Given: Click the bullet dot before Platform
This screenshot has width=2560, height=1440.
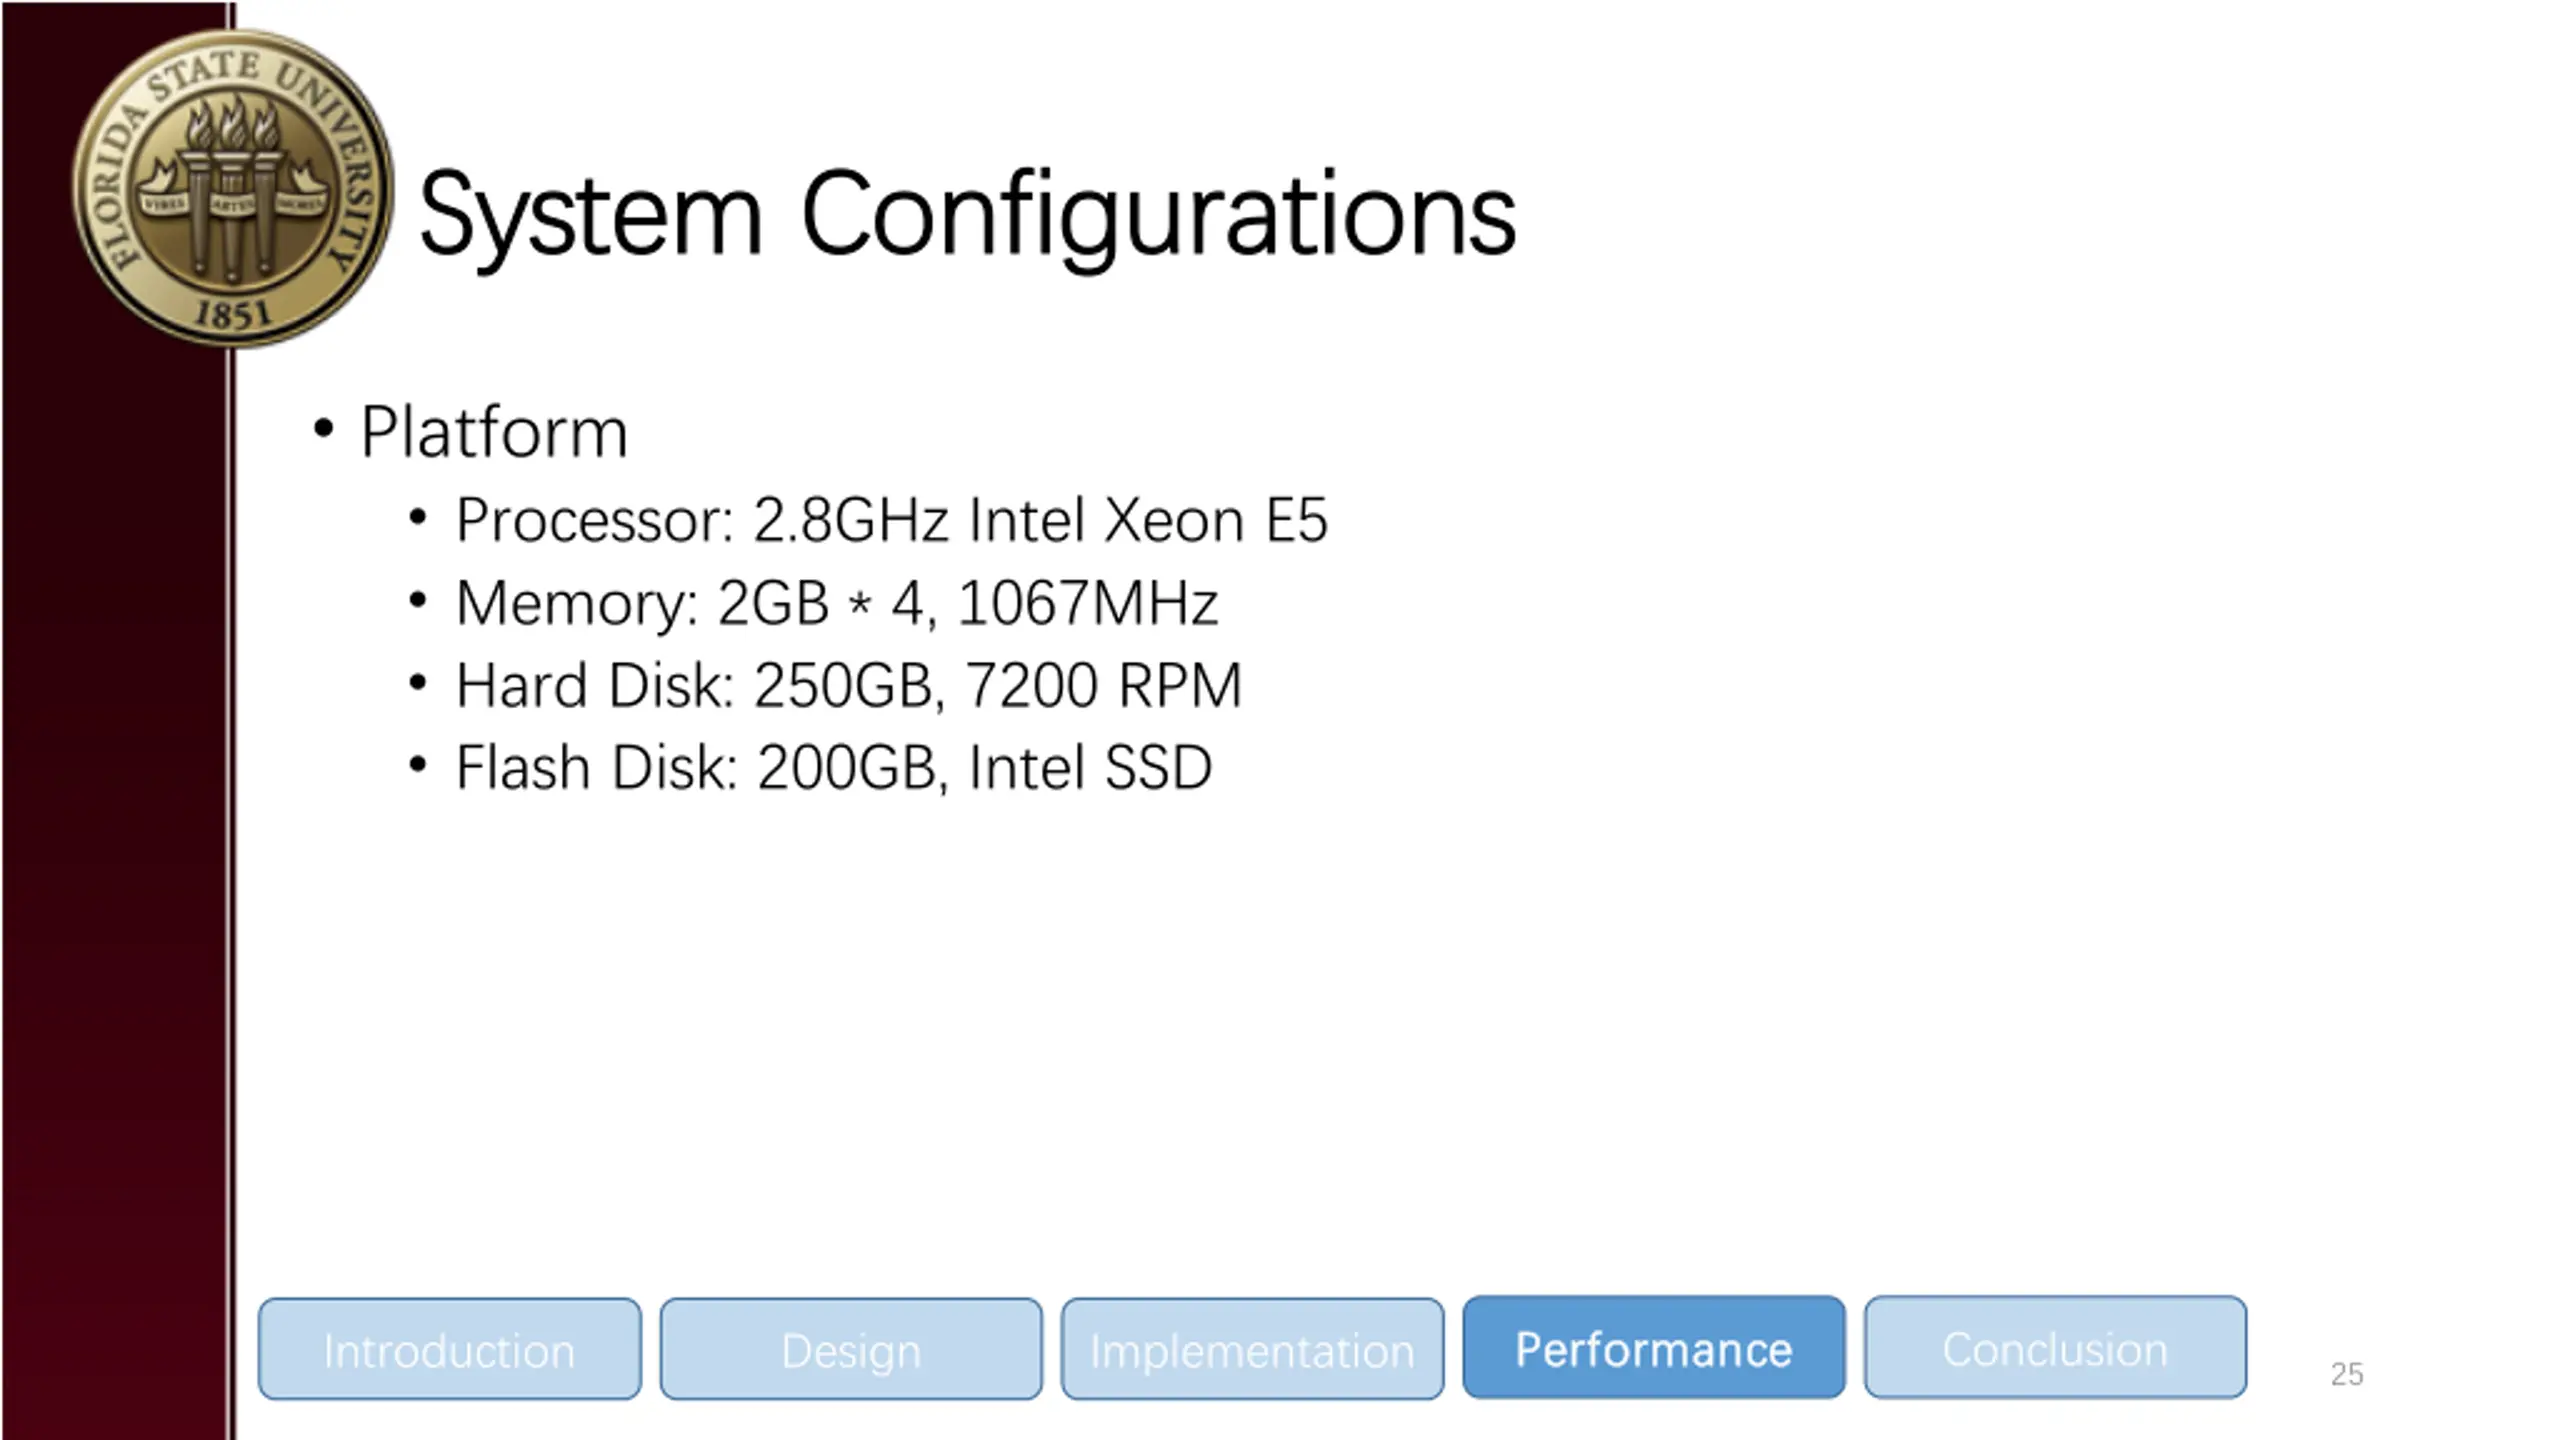Looking at the screenshot, I should click(x=323, y=429).
